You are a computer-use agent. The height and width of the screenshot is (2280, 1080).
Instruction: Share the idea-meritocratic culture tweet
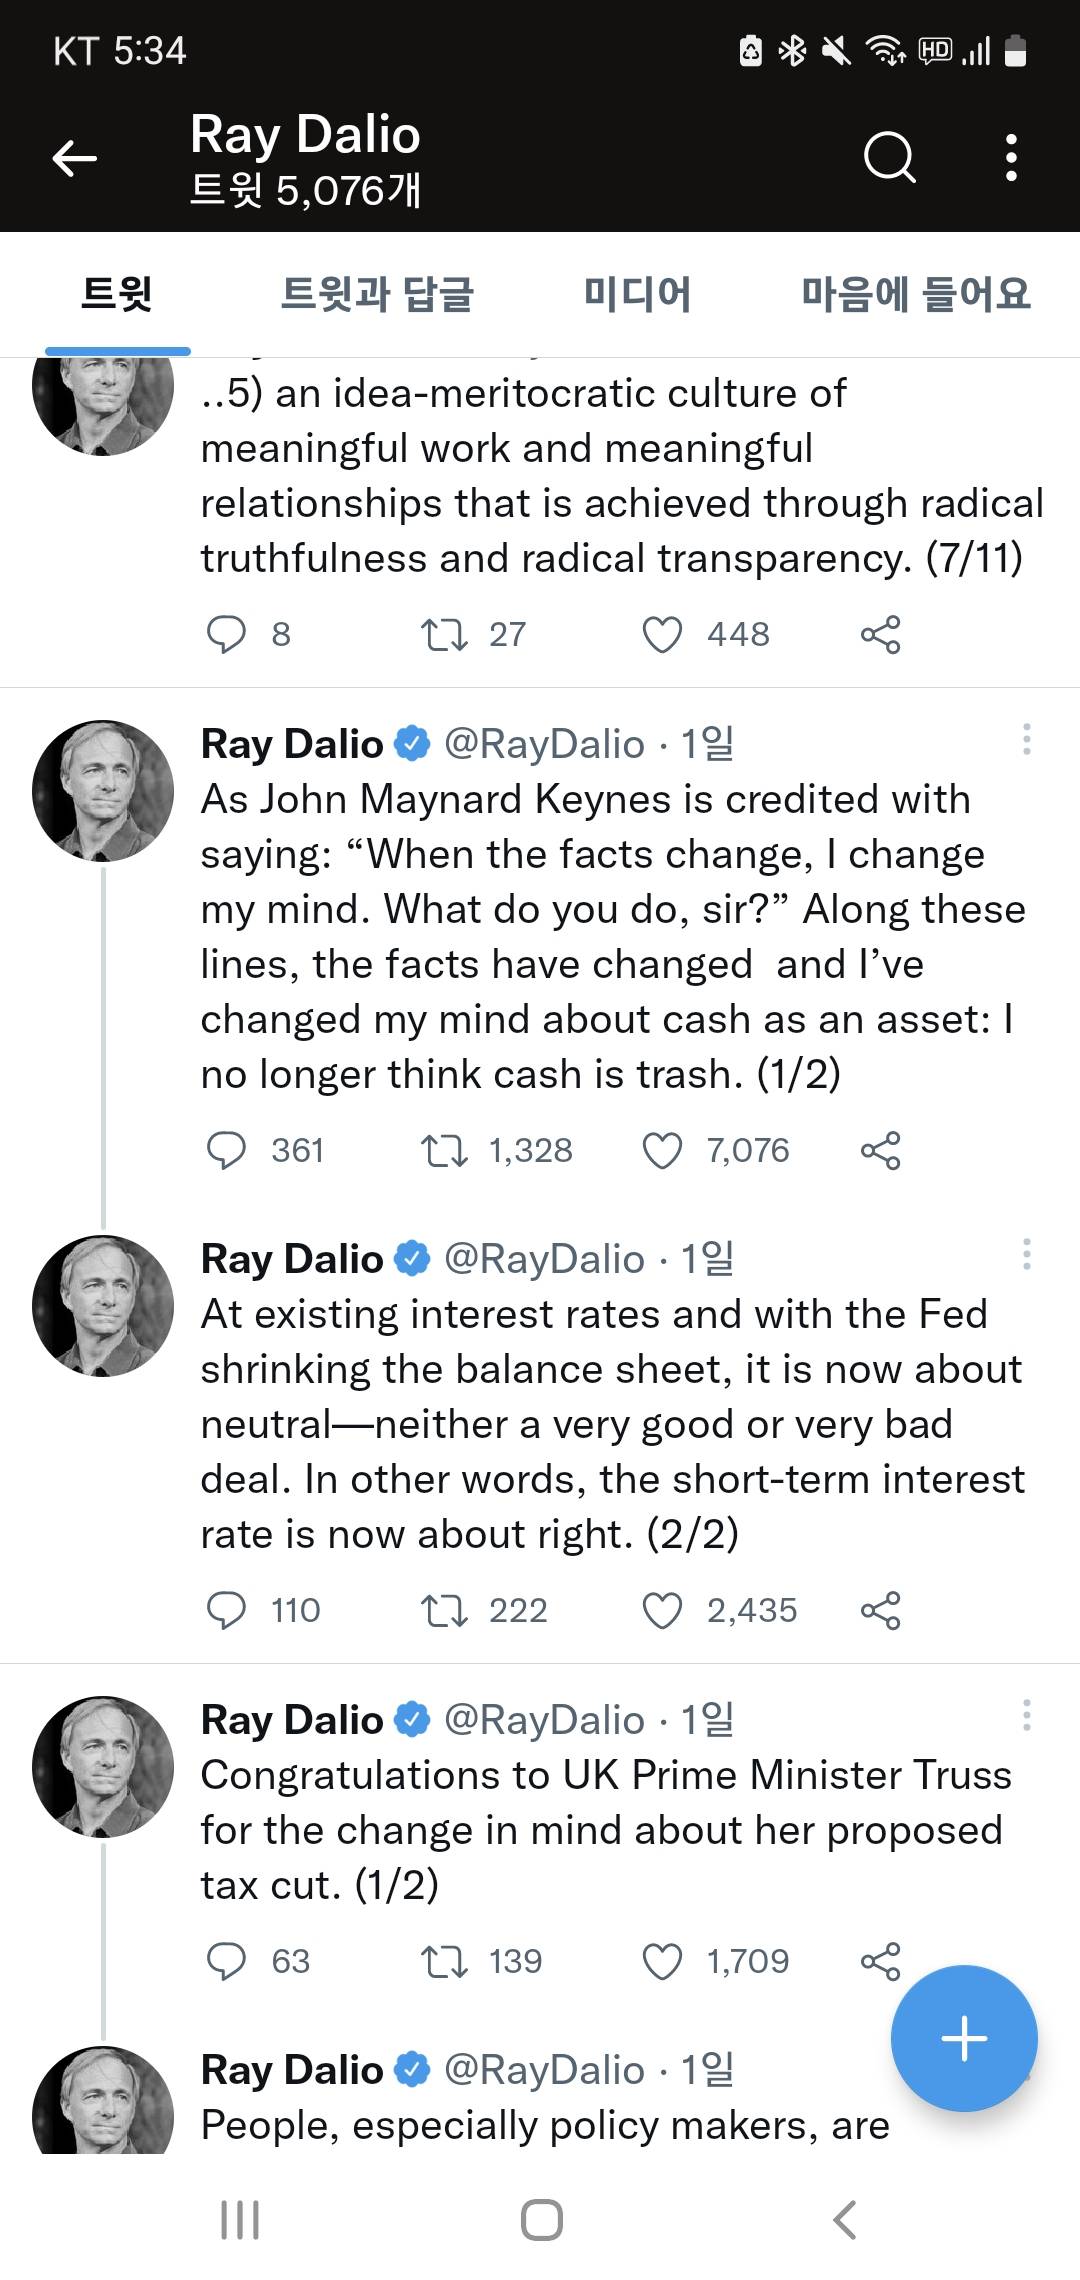coord(881,635)
